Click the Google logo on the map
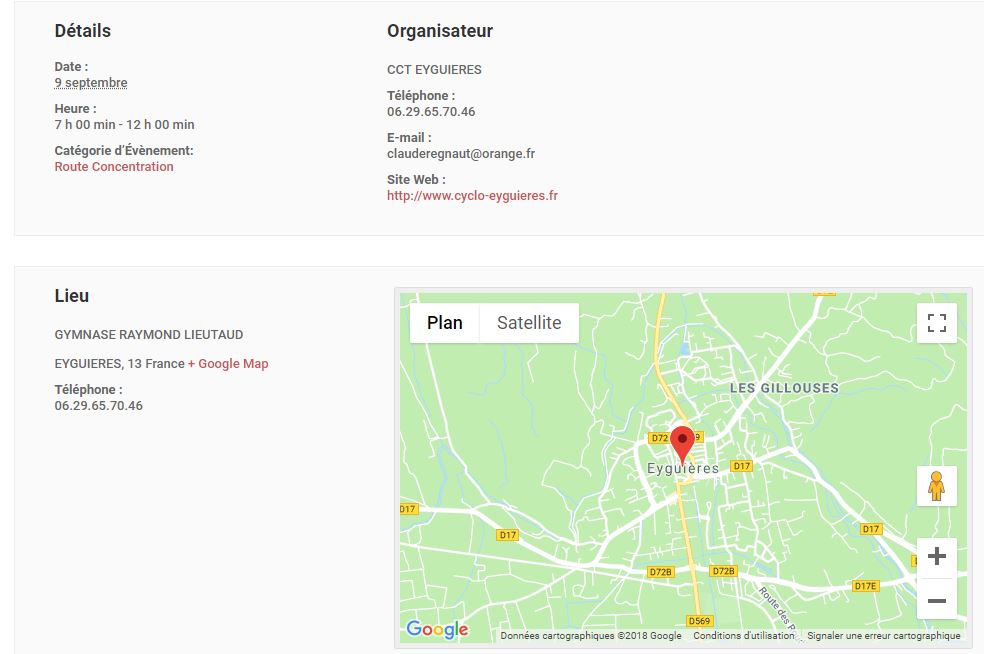Image resolution: width=984 pixels, height=654 pixels. click(x=437, y=629)
